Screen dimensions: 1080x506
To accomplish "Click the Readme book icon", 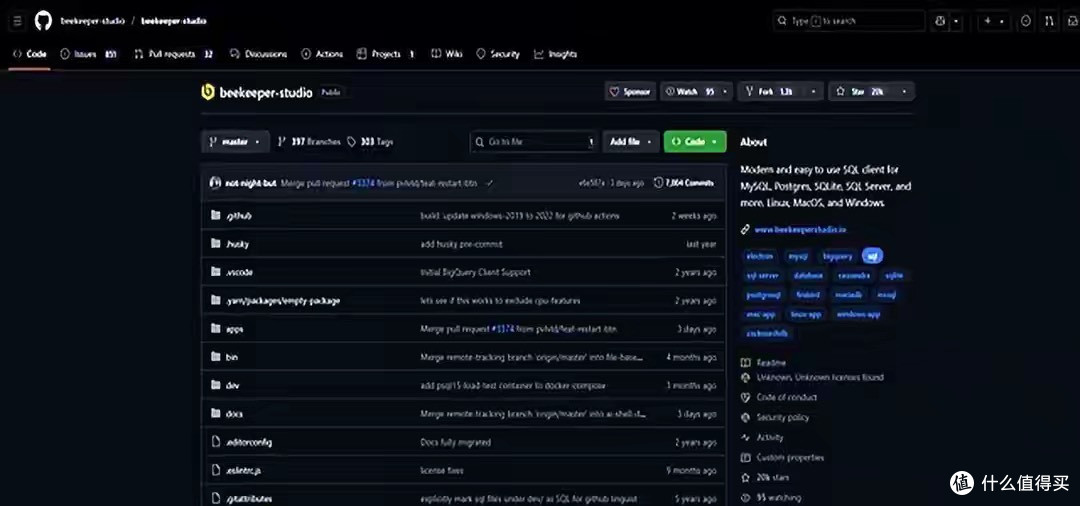I will (x=745, y=363).
